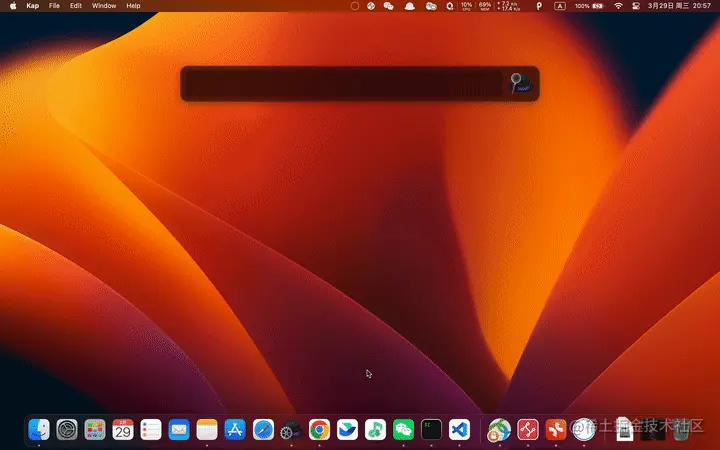Click the Kap recording circle in the menu bar
Image resolution: width=720 pixels, height=450 pixels.
355,6
